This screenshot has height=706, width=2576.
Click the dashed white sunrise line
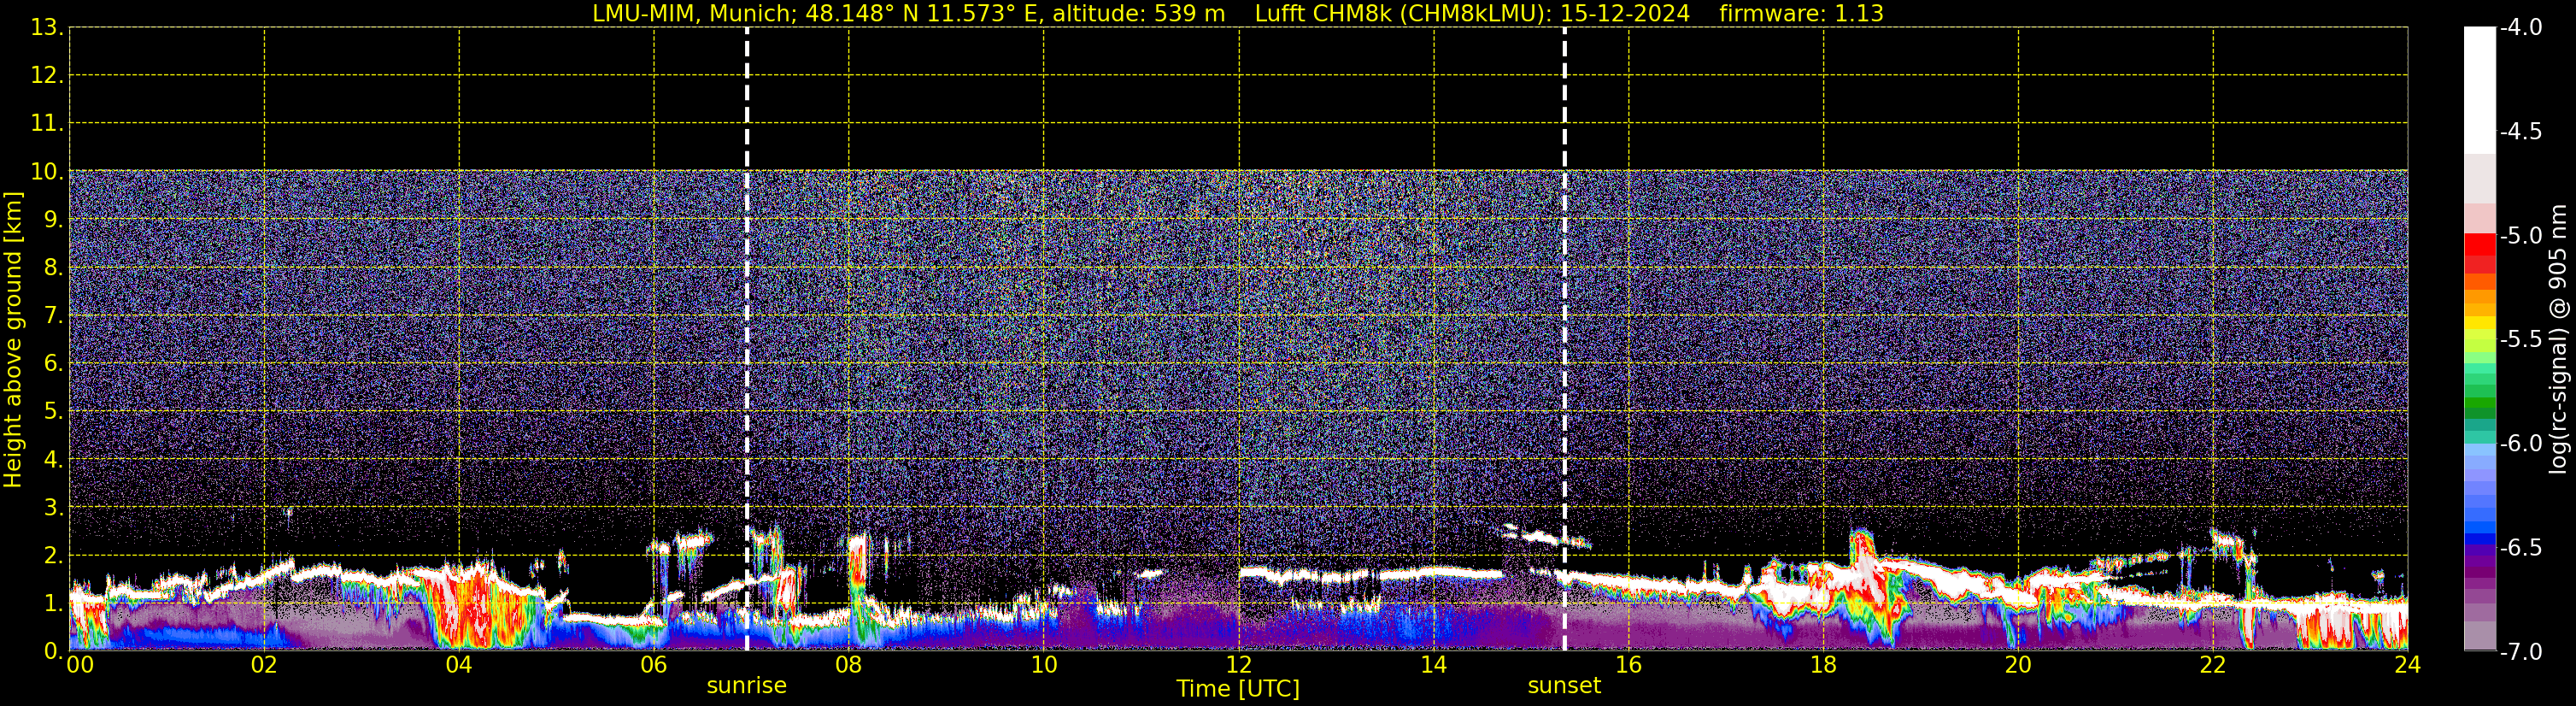(747, 340)
